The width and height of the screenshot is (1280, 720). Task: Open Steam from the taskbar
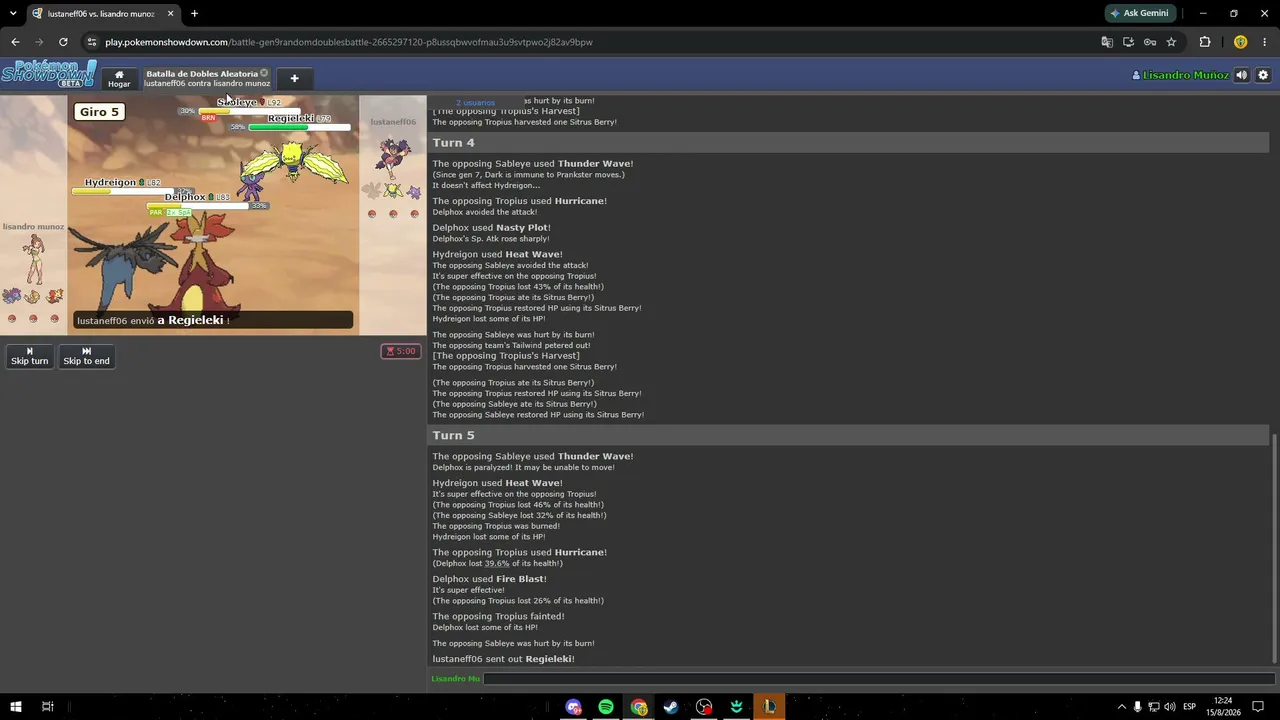click(671, 707)
